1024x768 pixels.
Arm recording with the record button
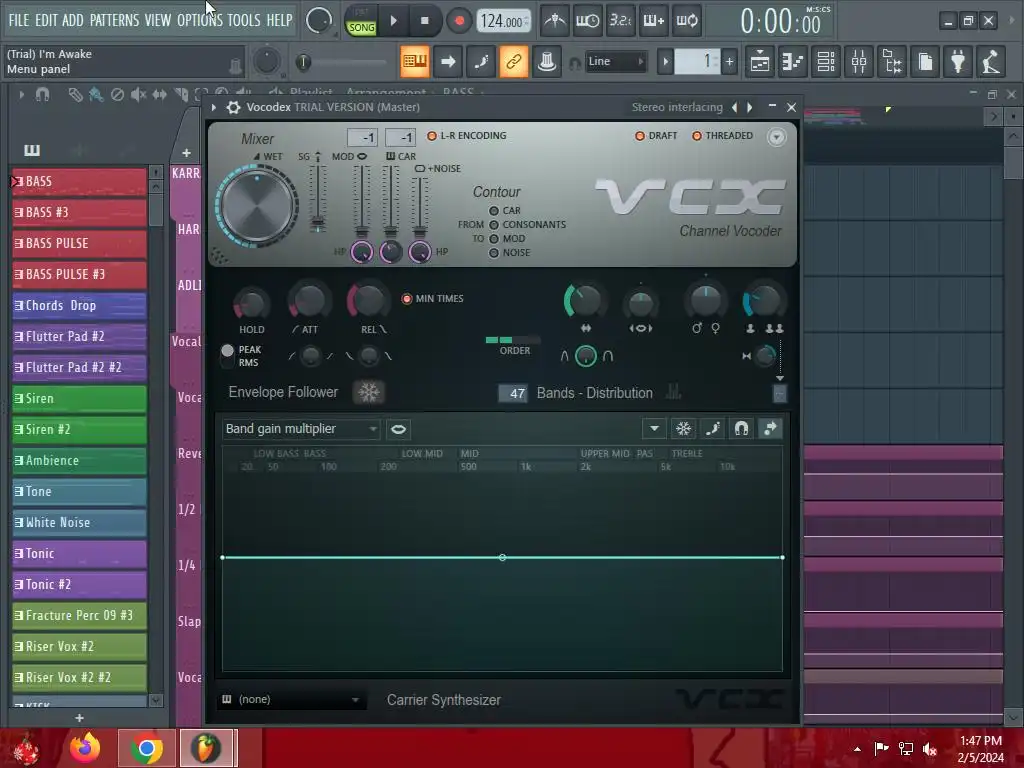pyautogui.click(x=459, y=21)
